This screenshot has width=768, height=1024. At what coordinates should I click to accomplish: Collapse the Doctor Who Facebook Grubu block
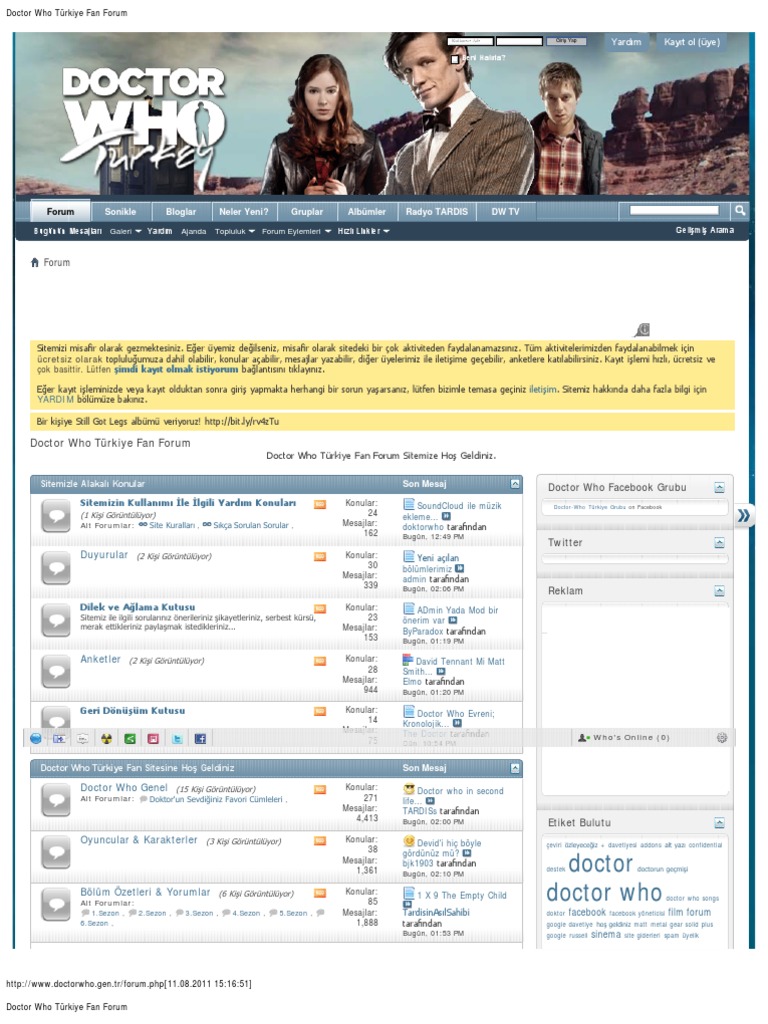click(719, 488)
